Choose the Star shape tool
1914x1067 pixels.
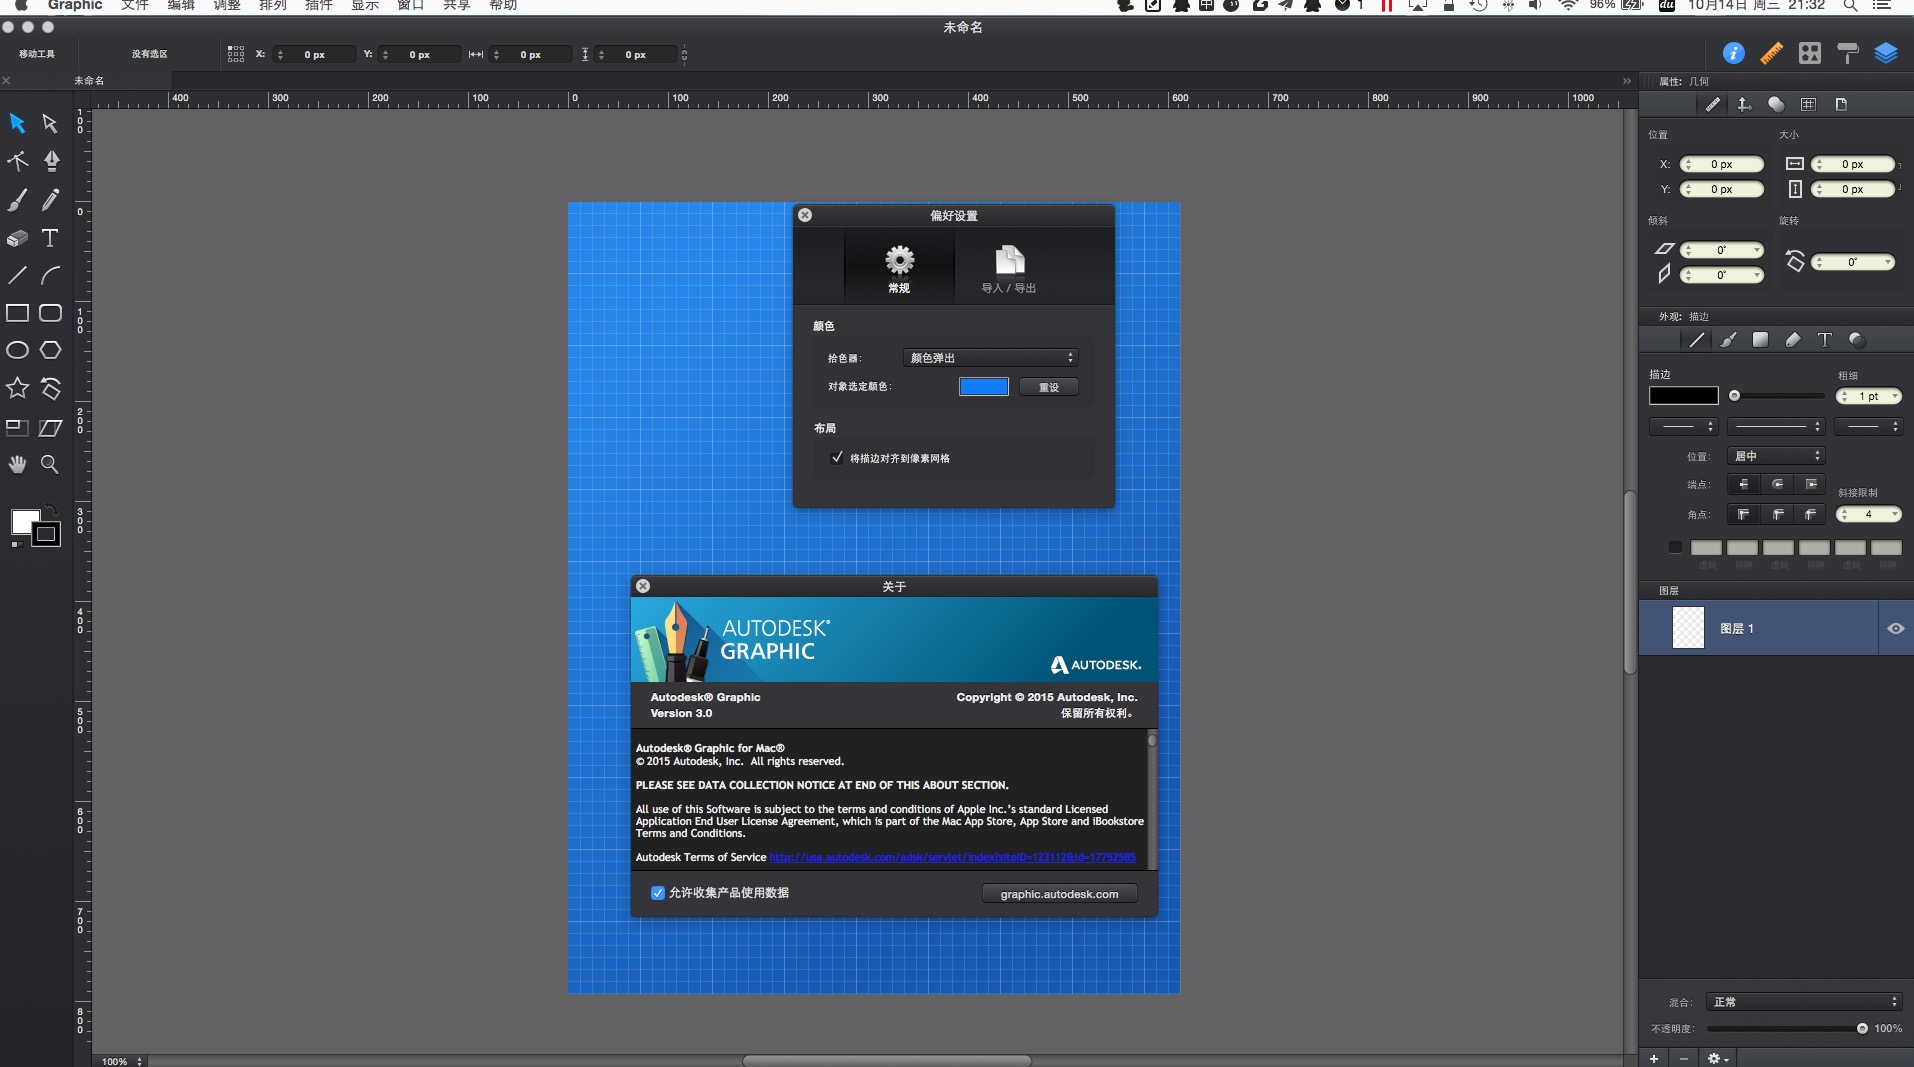point(17,388)
